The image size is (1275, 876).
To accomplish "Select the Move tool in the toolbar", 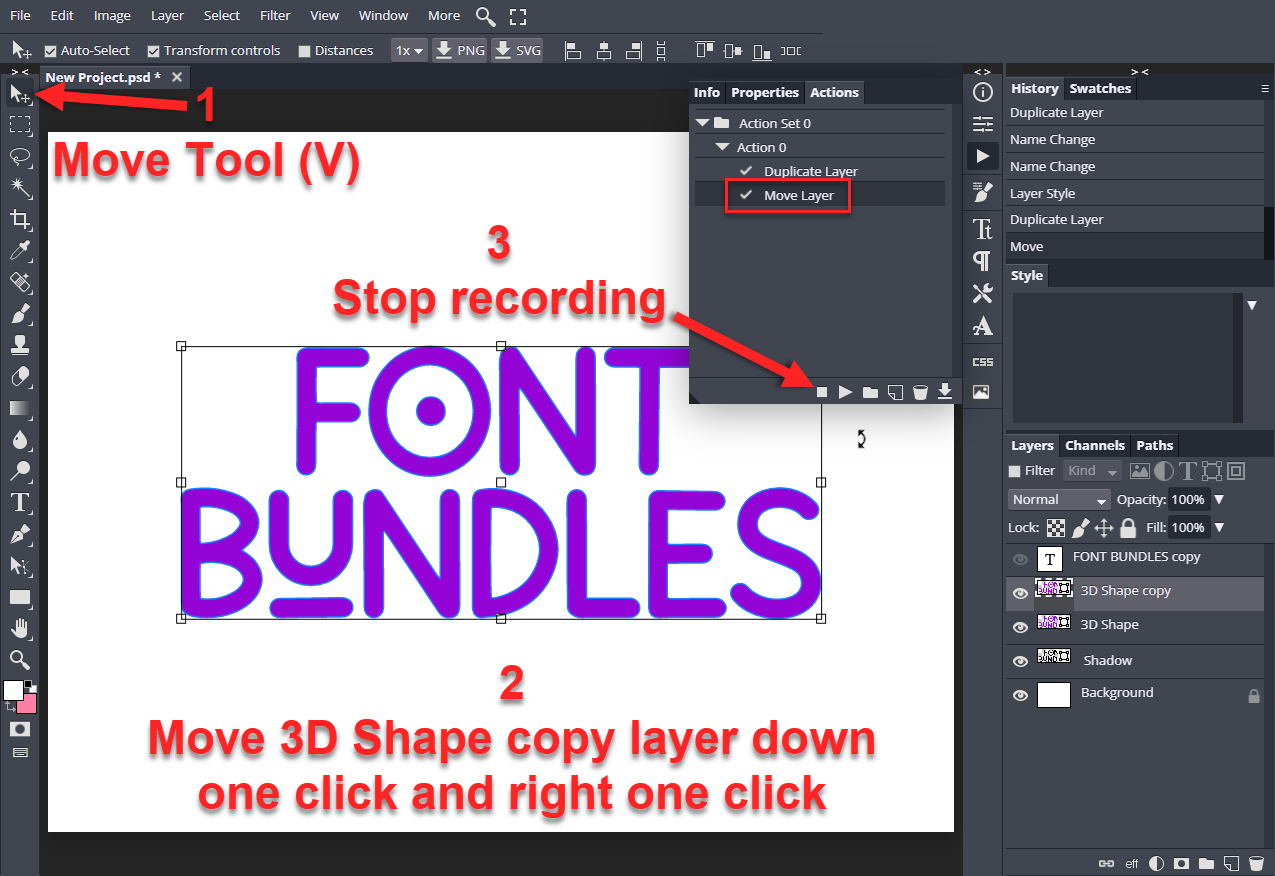I will pos(19,94).
